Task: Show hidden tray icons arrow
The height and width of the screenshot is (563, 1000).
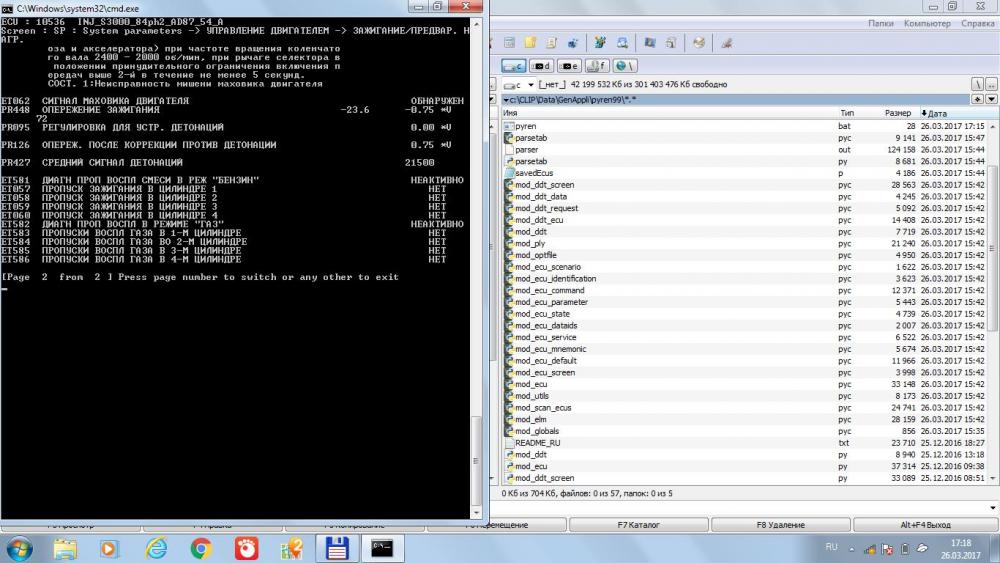Action: (x=851, y=548)
